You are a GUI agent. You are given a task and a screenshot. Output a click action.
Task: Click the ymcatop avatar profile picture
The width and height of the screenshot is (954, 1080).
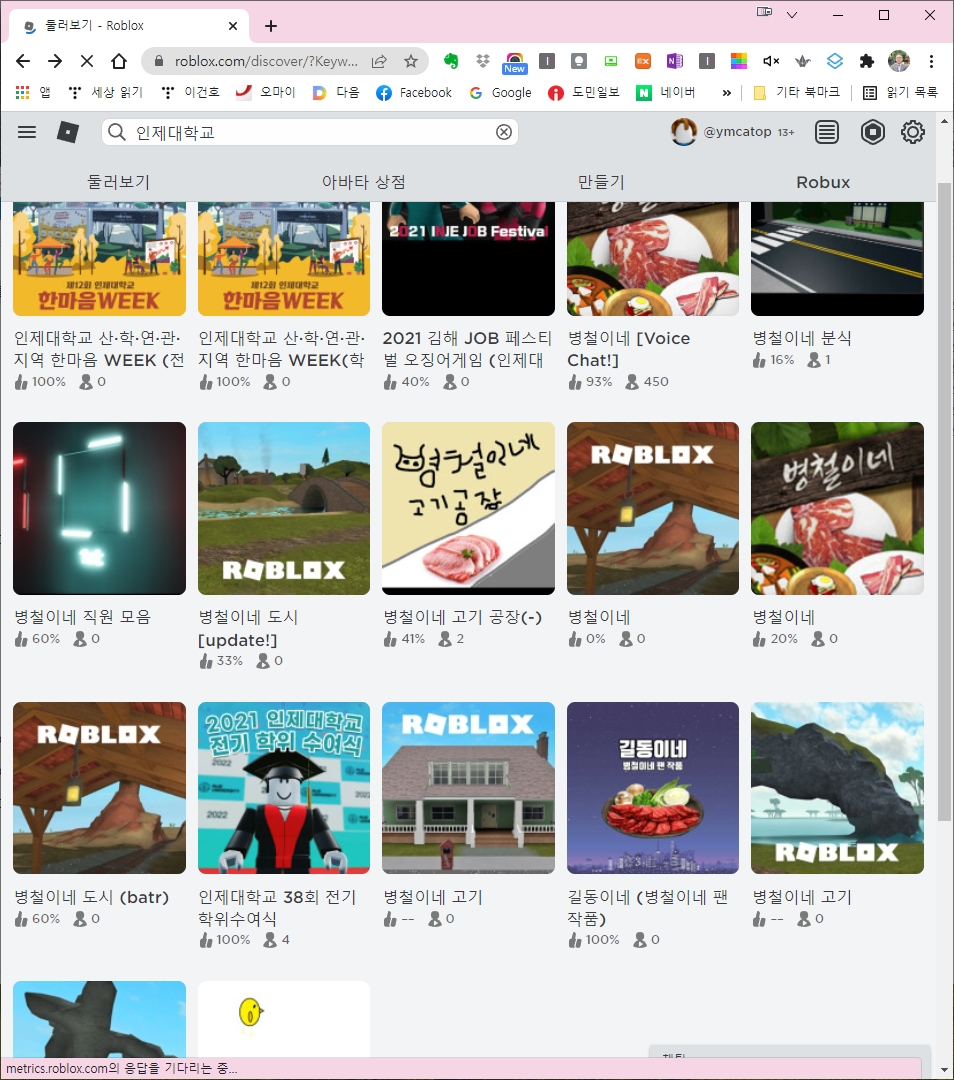click(x=684, y=132)
